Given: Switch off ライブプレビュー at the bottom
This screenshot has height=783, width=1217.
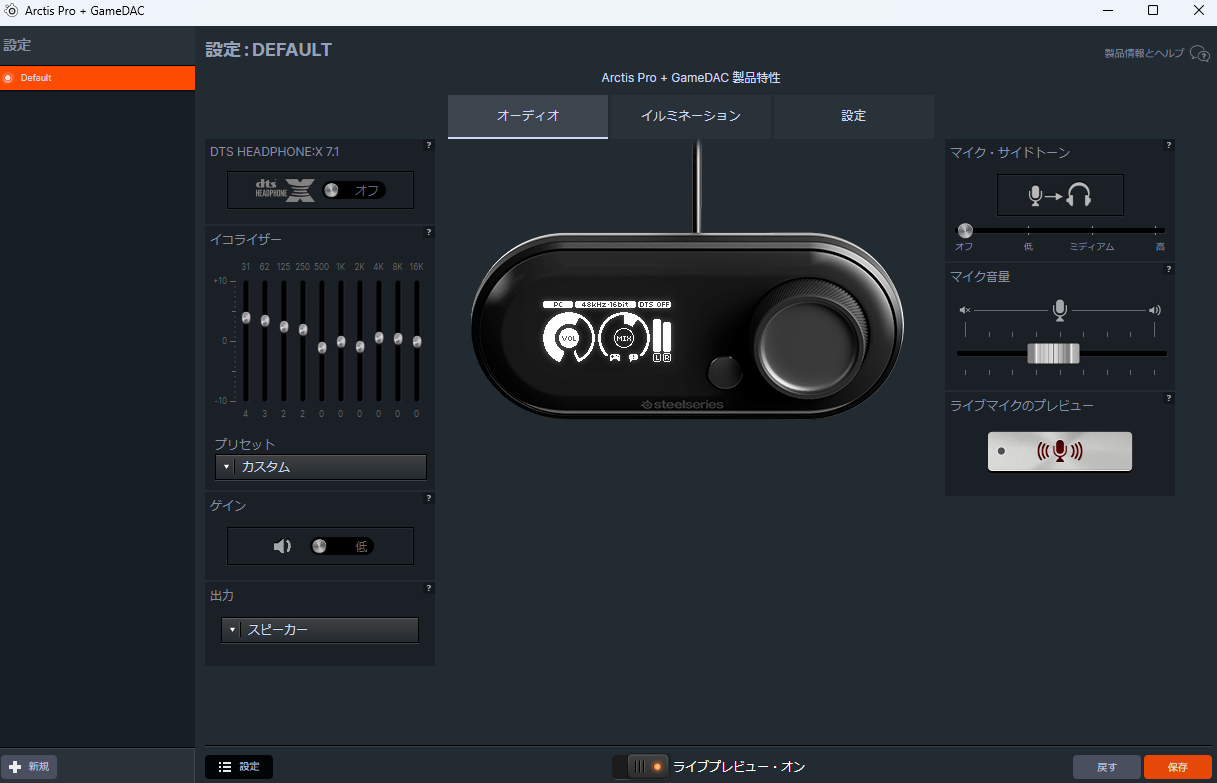Looking at the screenshot, I should pyautogui.click(x=640, y=765).
